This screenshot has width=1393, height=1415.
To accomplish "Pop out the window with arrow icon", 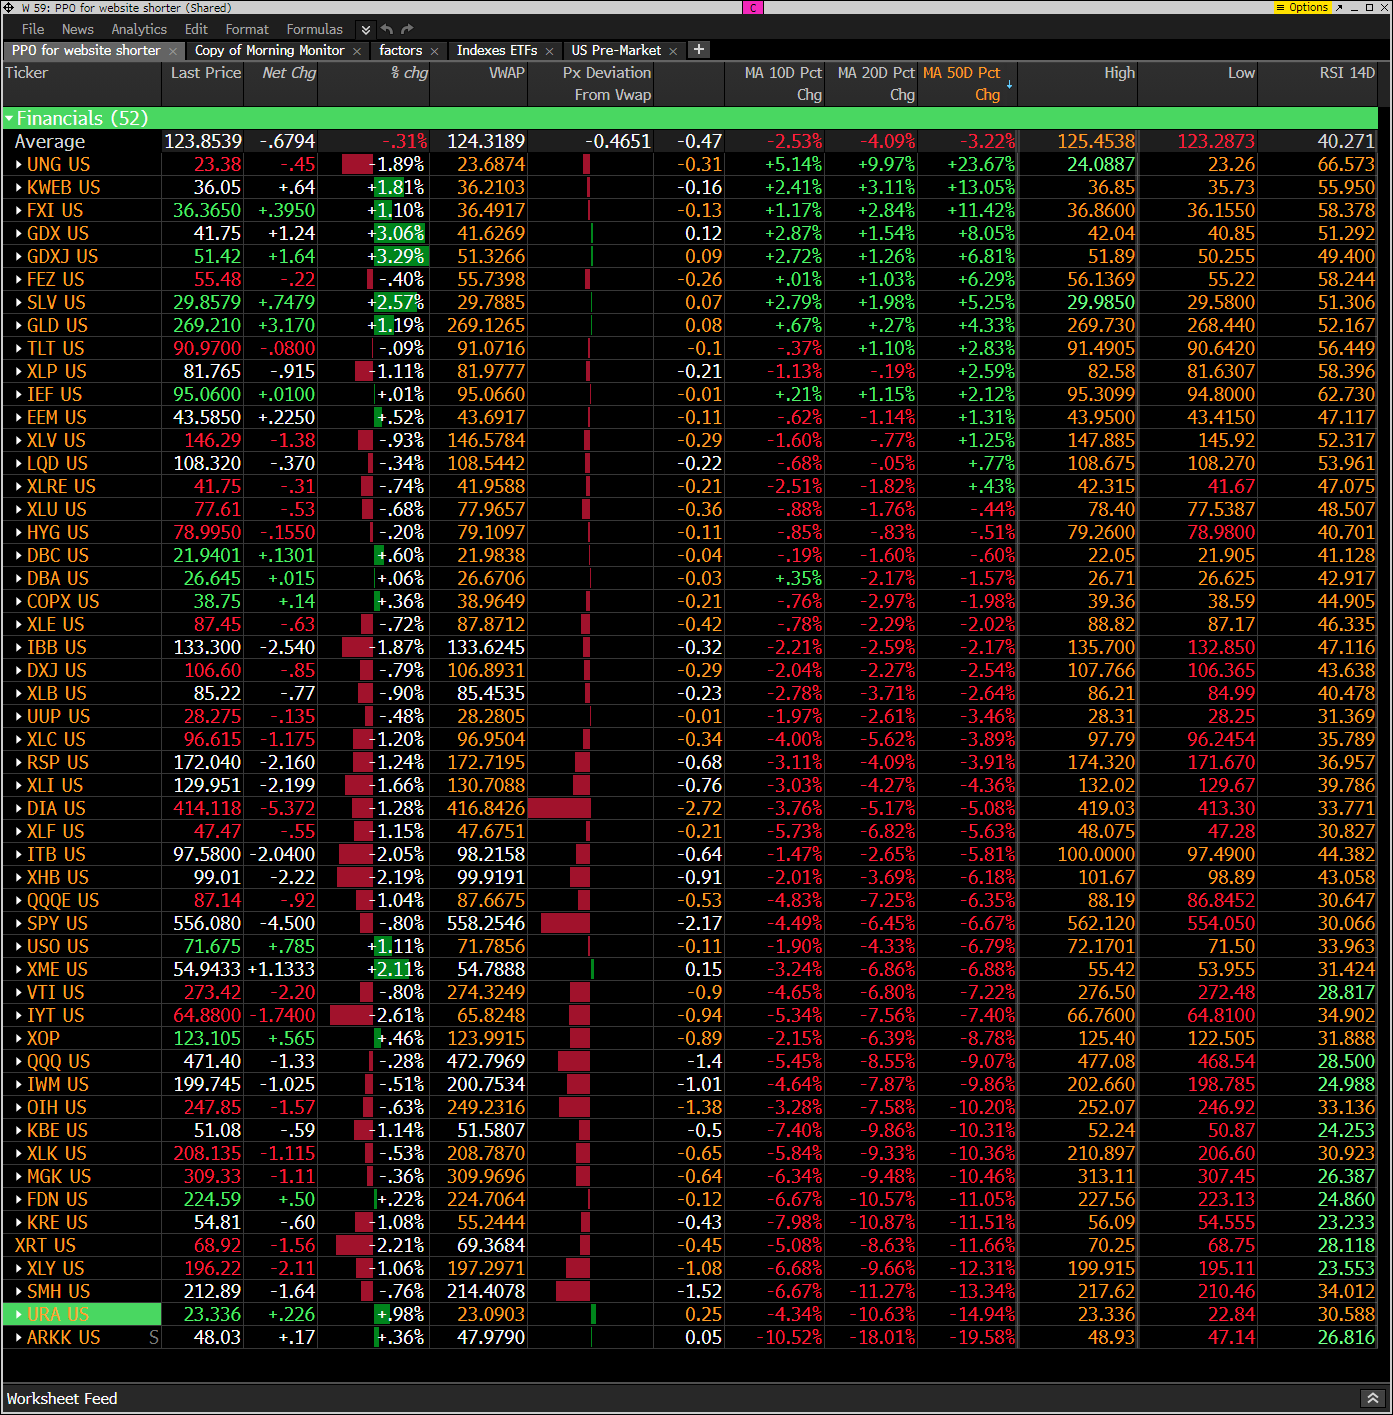I will click(x=1338, y=7).
